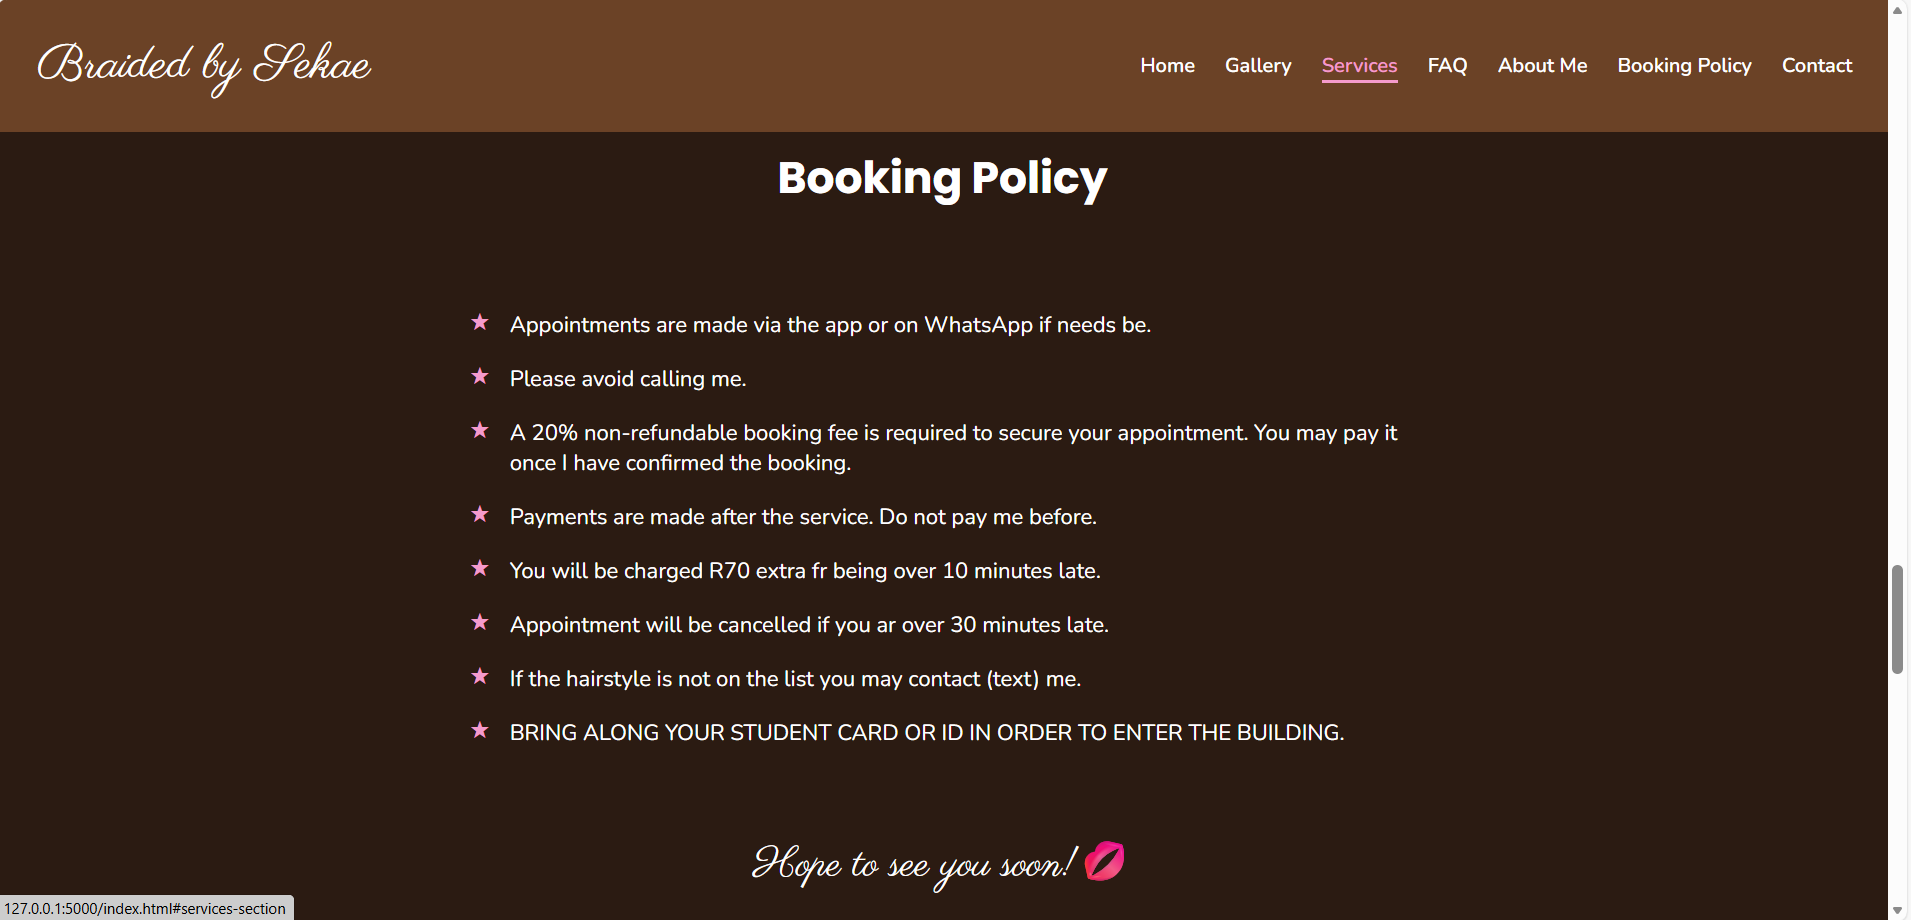Click the page's vertical scrollbar thumb
The image size is (1911, 920).
point(1897,620)
